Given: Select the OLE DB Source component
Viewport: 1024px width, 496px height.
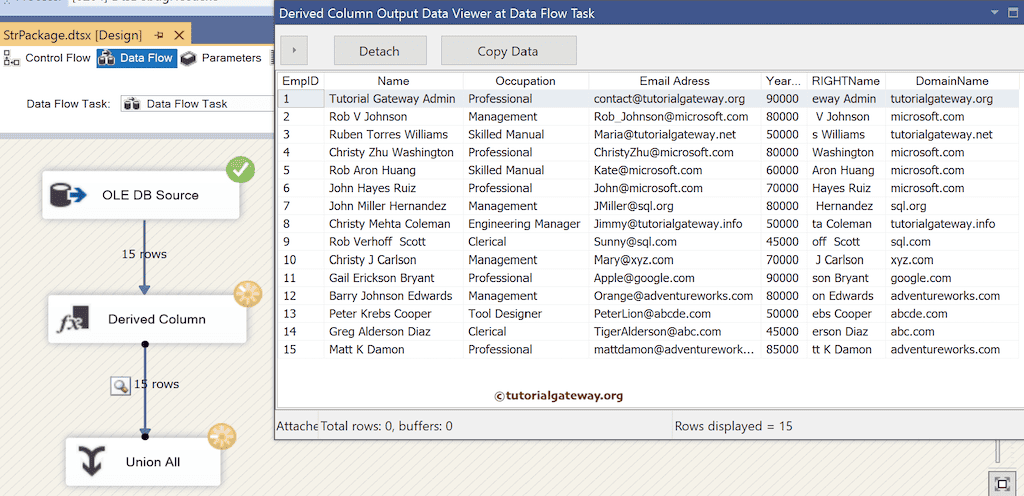Looking at the screenshot, I should coord(141,194).
